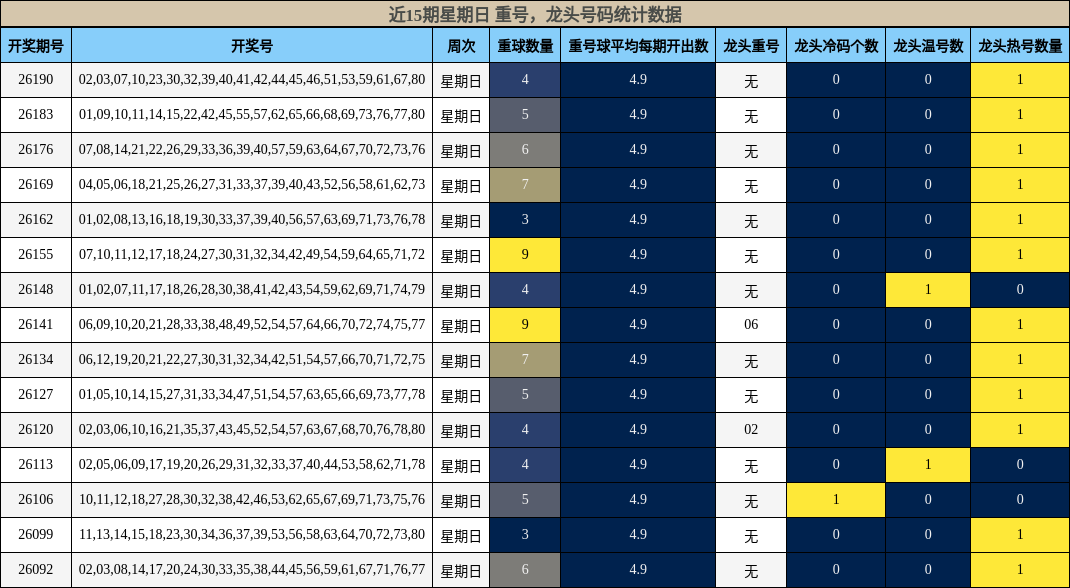Click the 重球数量 value 7 in row 26134
This screenshot has height=588, width=1070.
point(525,360)
